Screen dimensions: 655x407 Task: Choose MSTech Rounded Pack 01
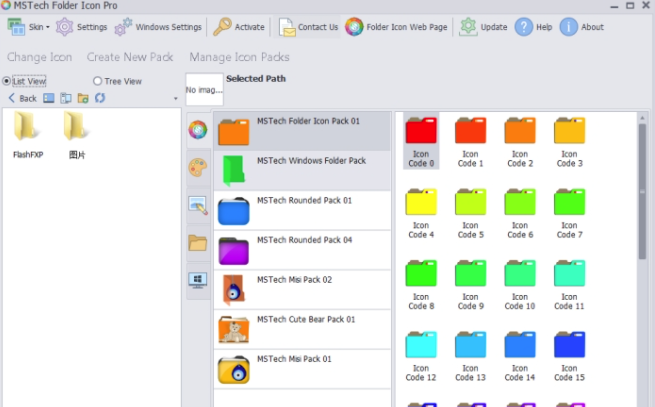pyautogui.click(x=302, y=210)
